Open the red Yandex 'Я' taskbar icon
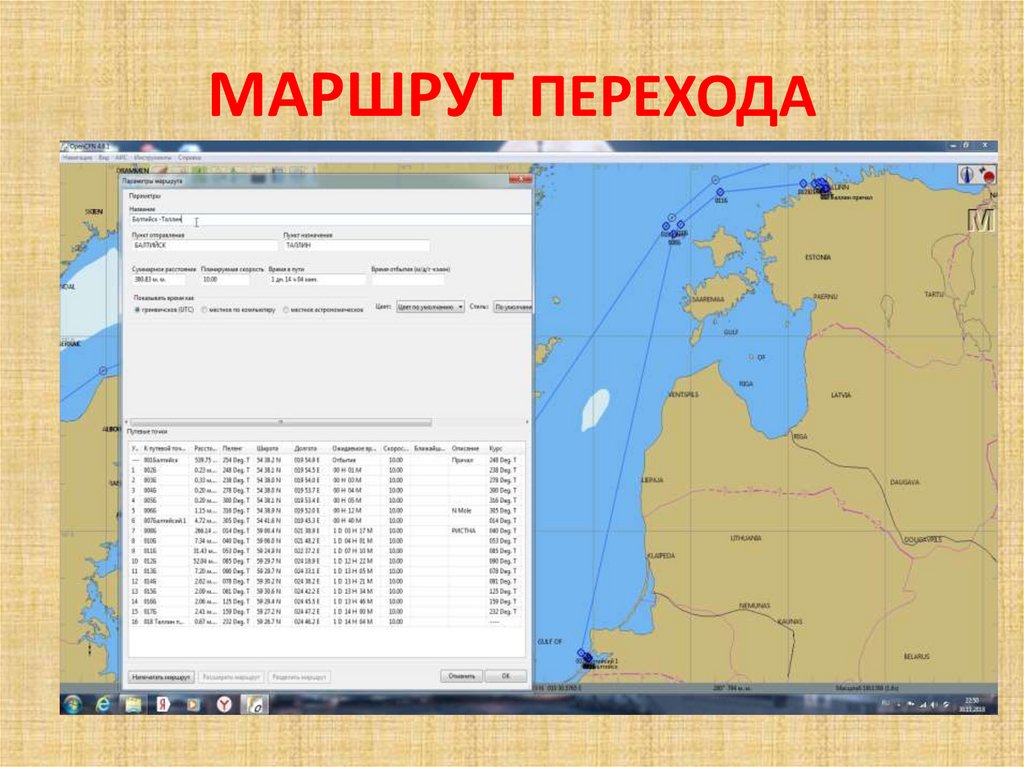The width and height of the screenshot is (1024, 767). [163, 704]
